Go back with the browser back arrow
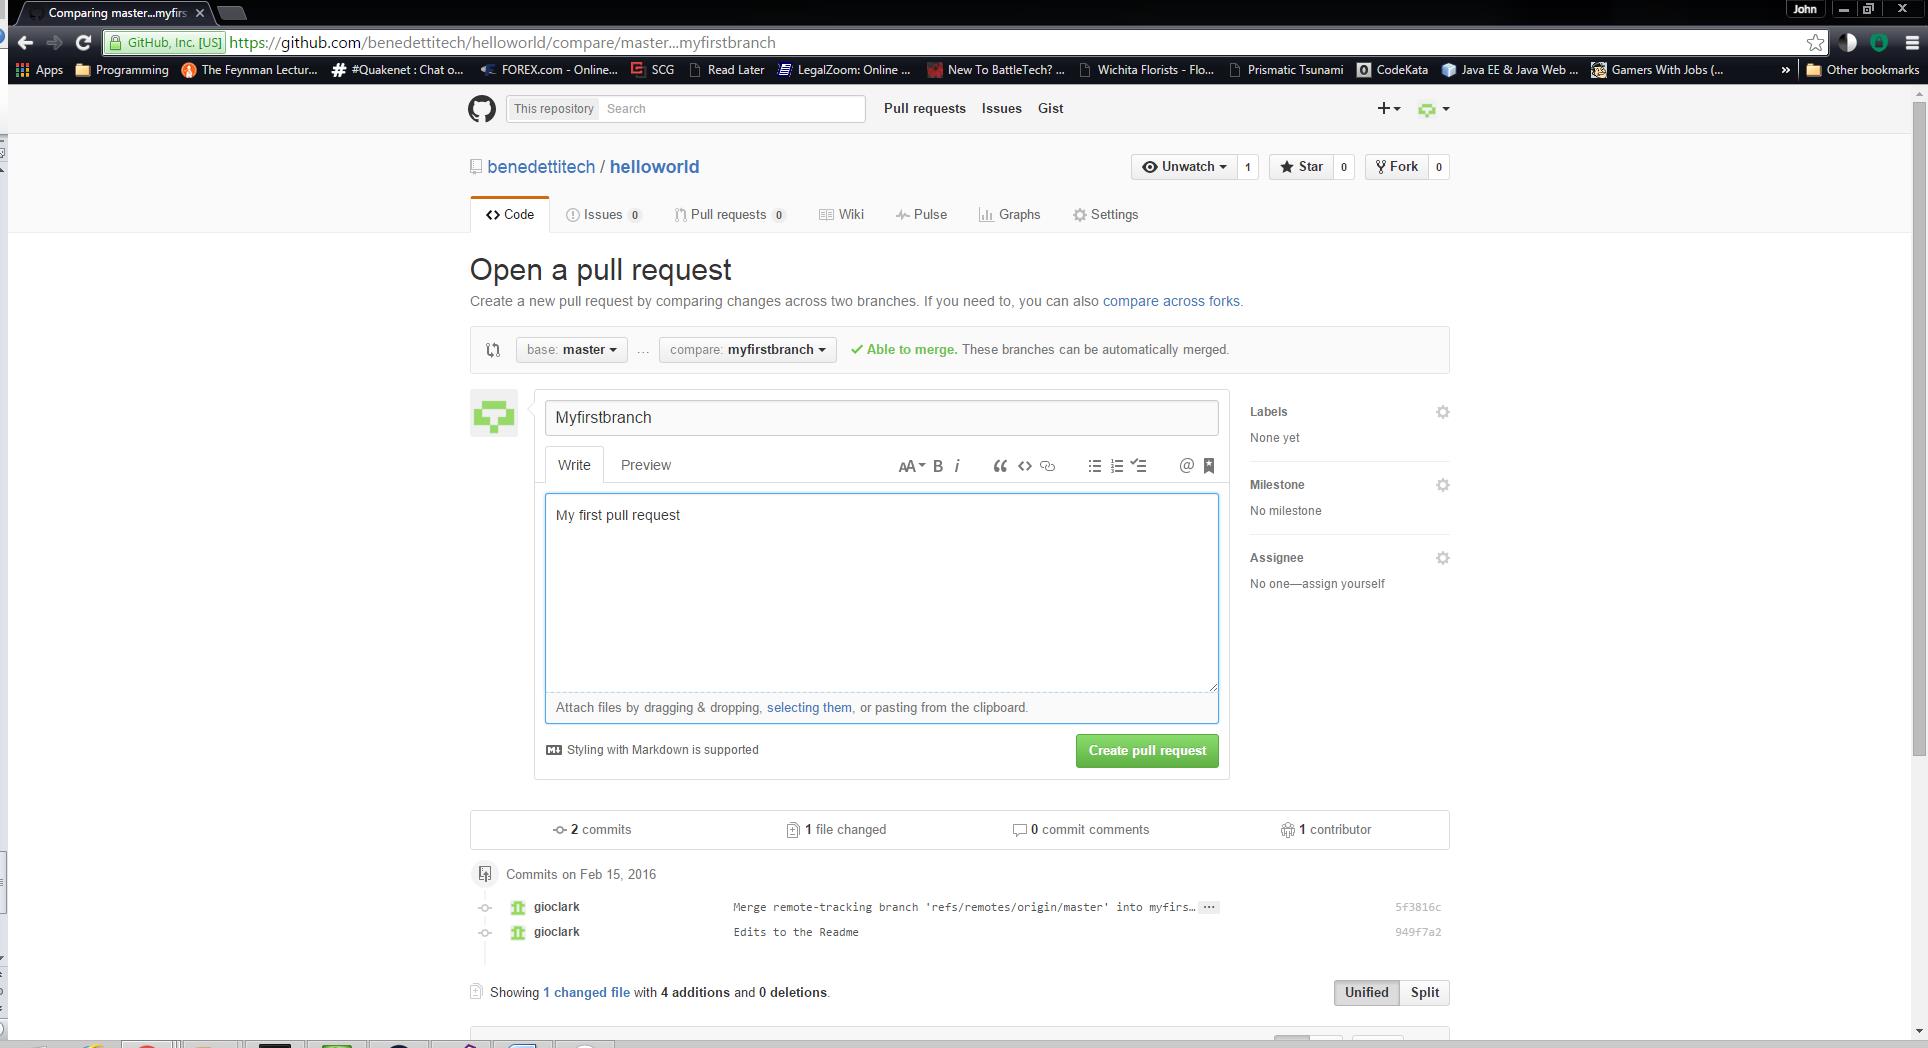 click(26, 43)
